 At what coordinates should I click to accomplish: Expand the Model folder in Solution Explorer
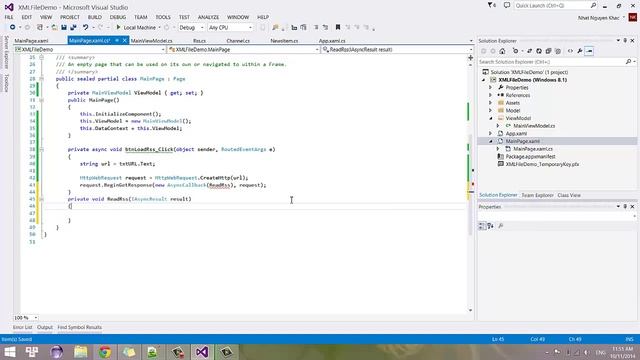click(491, 111)
